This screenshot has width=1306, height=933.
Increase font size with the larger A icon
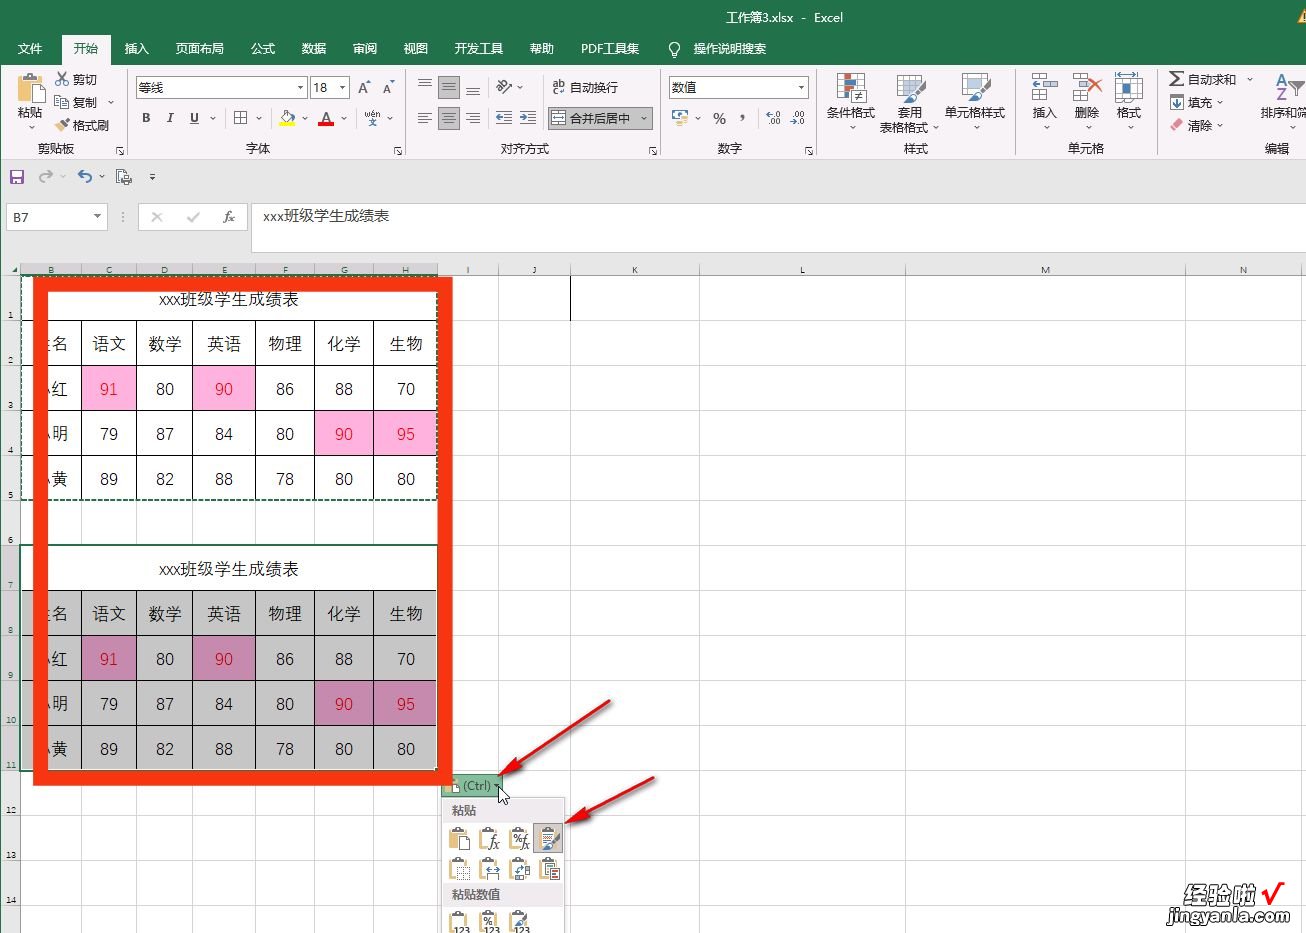[364, 88]
